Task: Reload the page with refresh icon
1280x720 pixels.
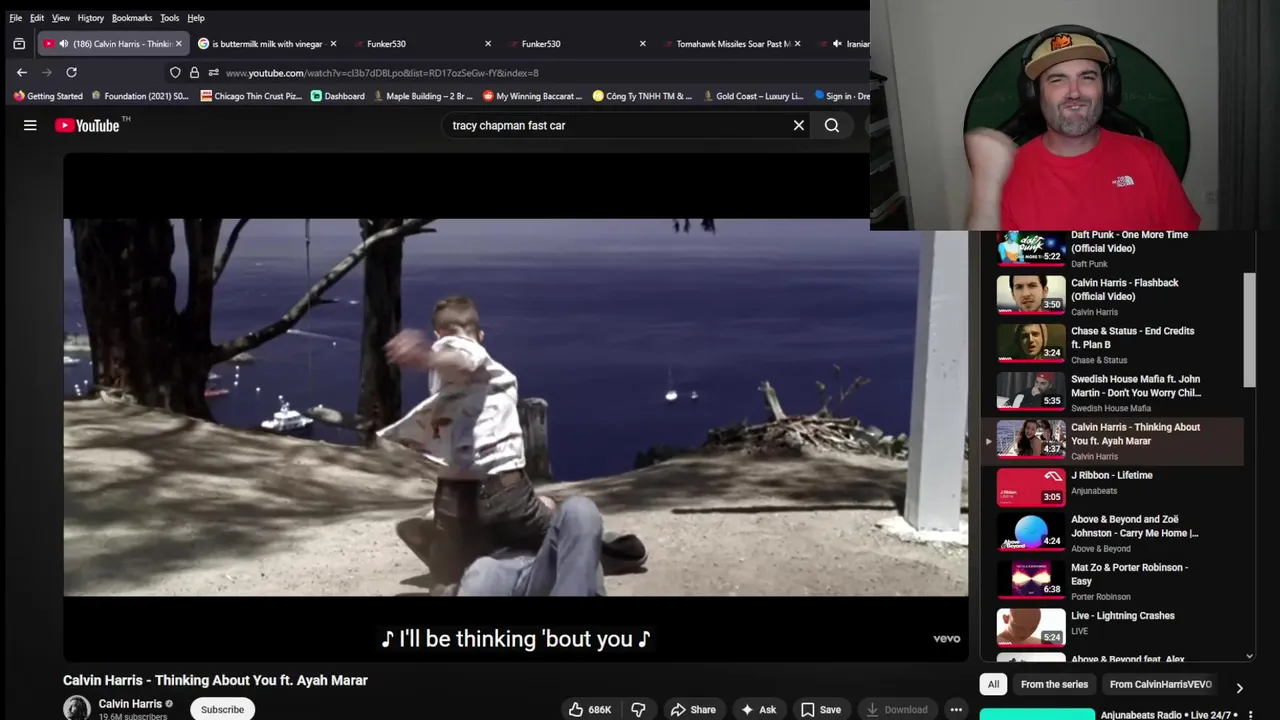Action: click(x=71, y=72)
